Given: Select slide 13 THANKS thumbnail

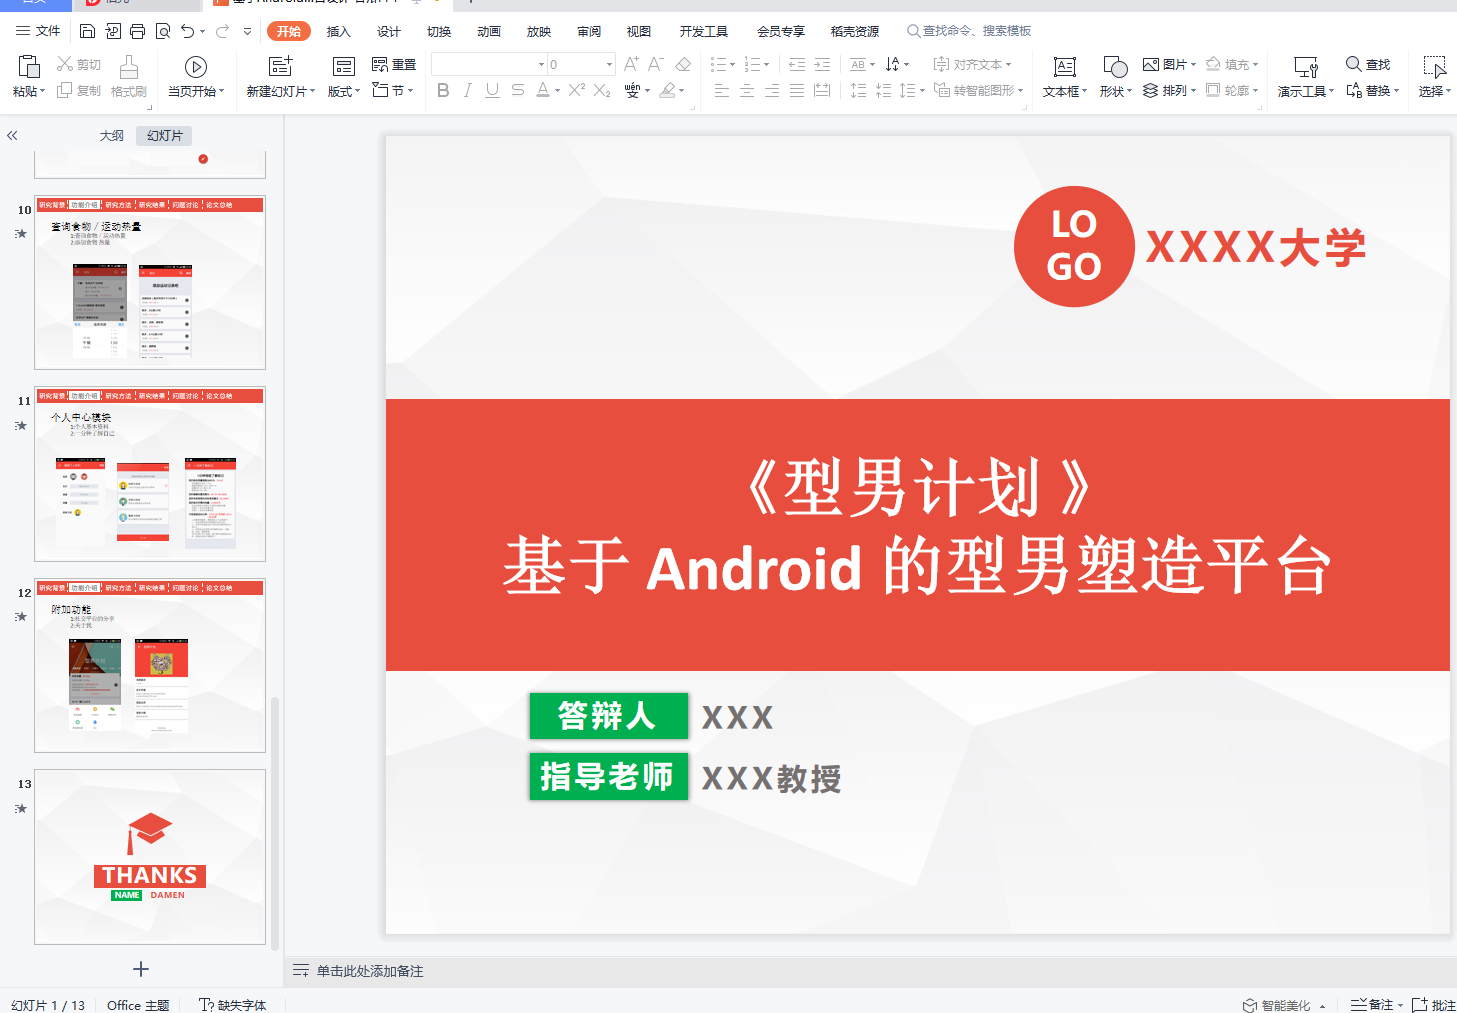Looking at the screenshot, I should [150, 857].
